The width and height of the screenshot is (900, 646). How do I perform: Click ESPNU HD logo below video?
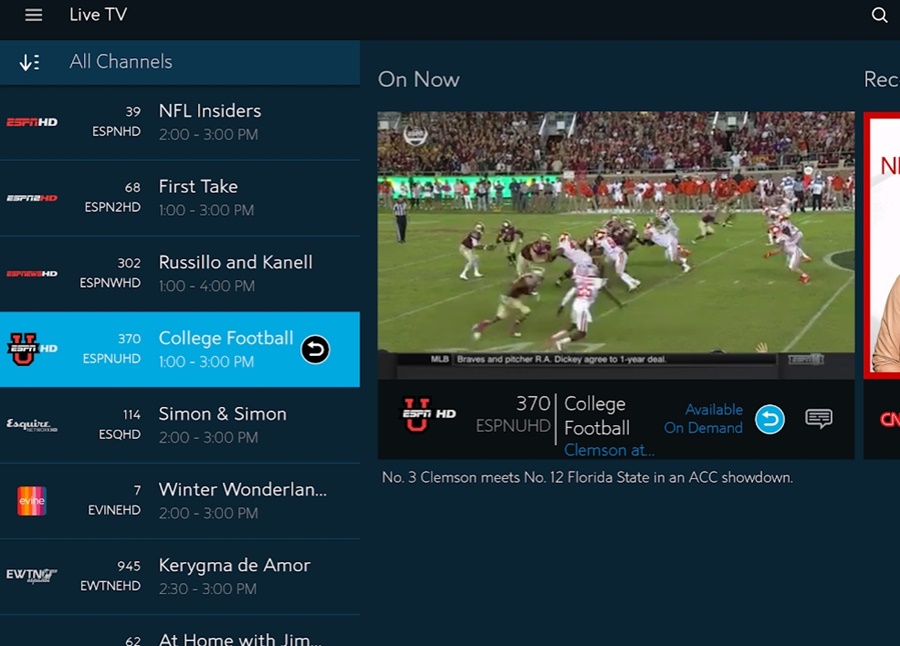coord(428,415)
